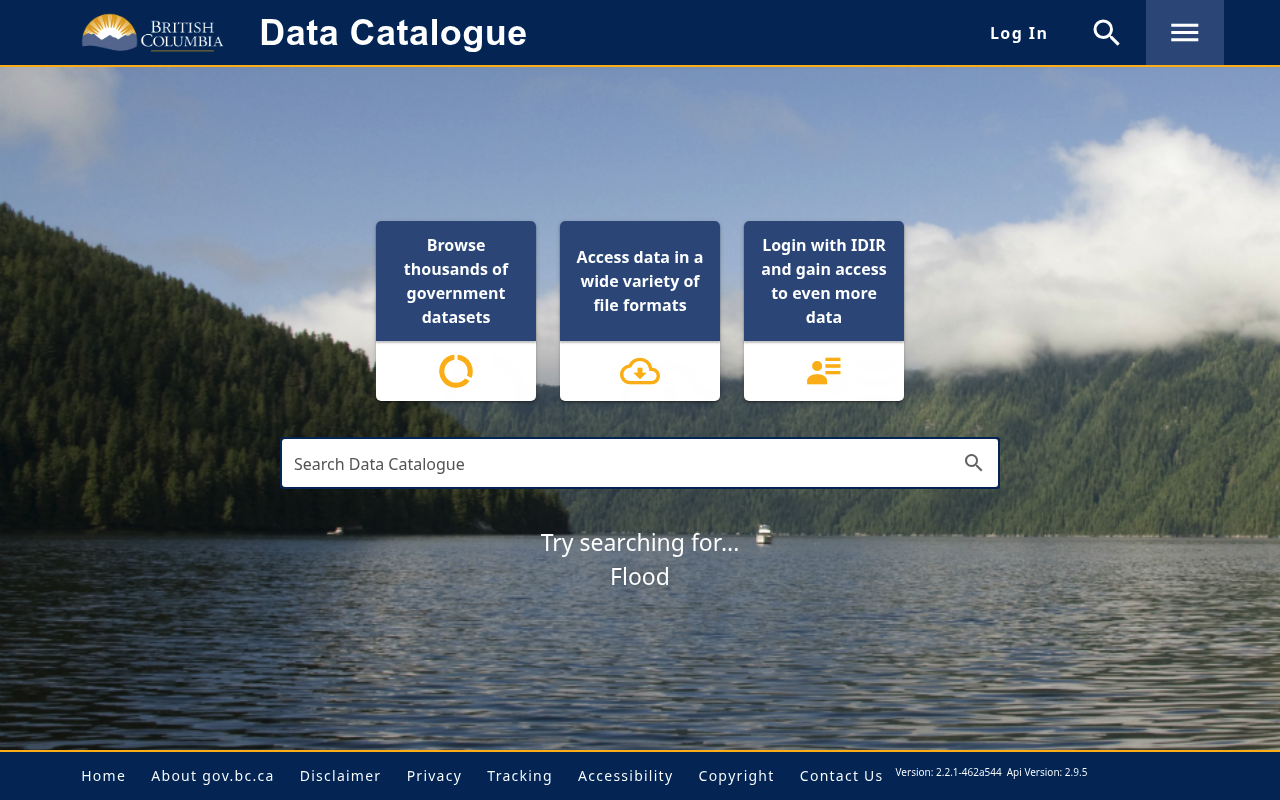
Task: Open the Contact Us footer link
Action: tap(842, 776)
